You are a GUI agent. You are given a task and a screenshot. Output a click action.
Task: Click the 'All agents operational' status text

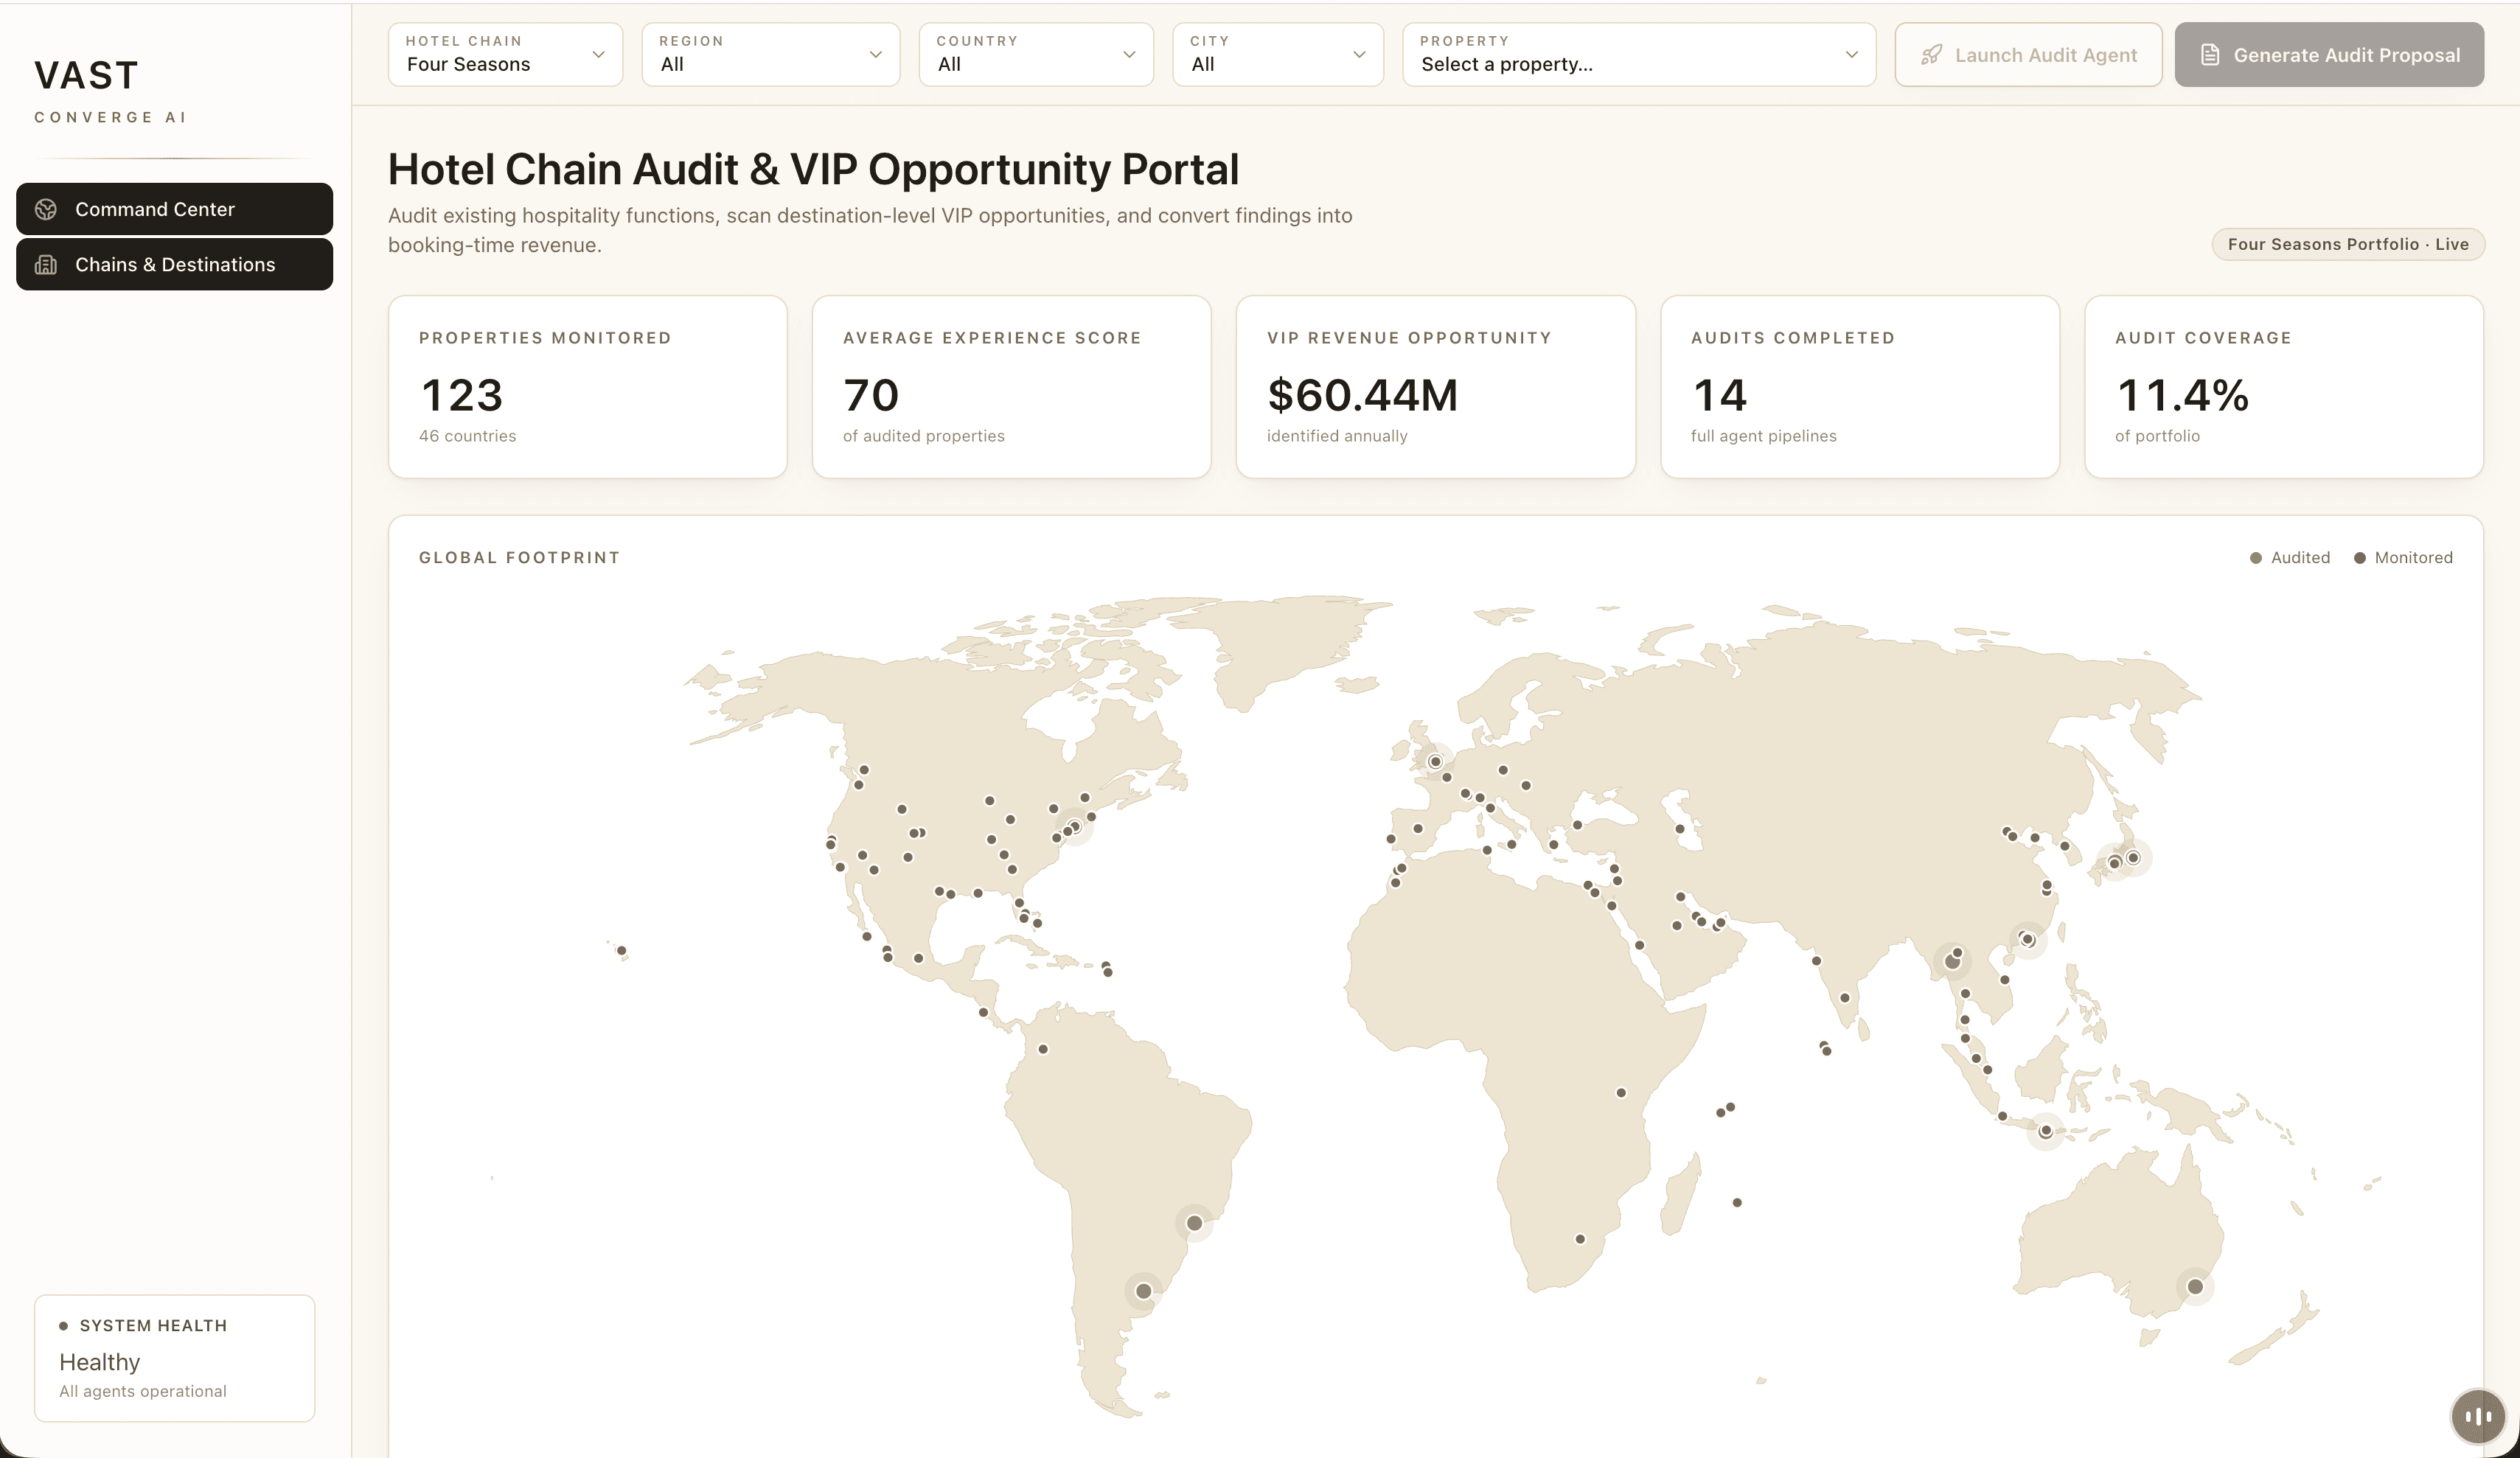pyautogui.click(x=143, y=1391)
